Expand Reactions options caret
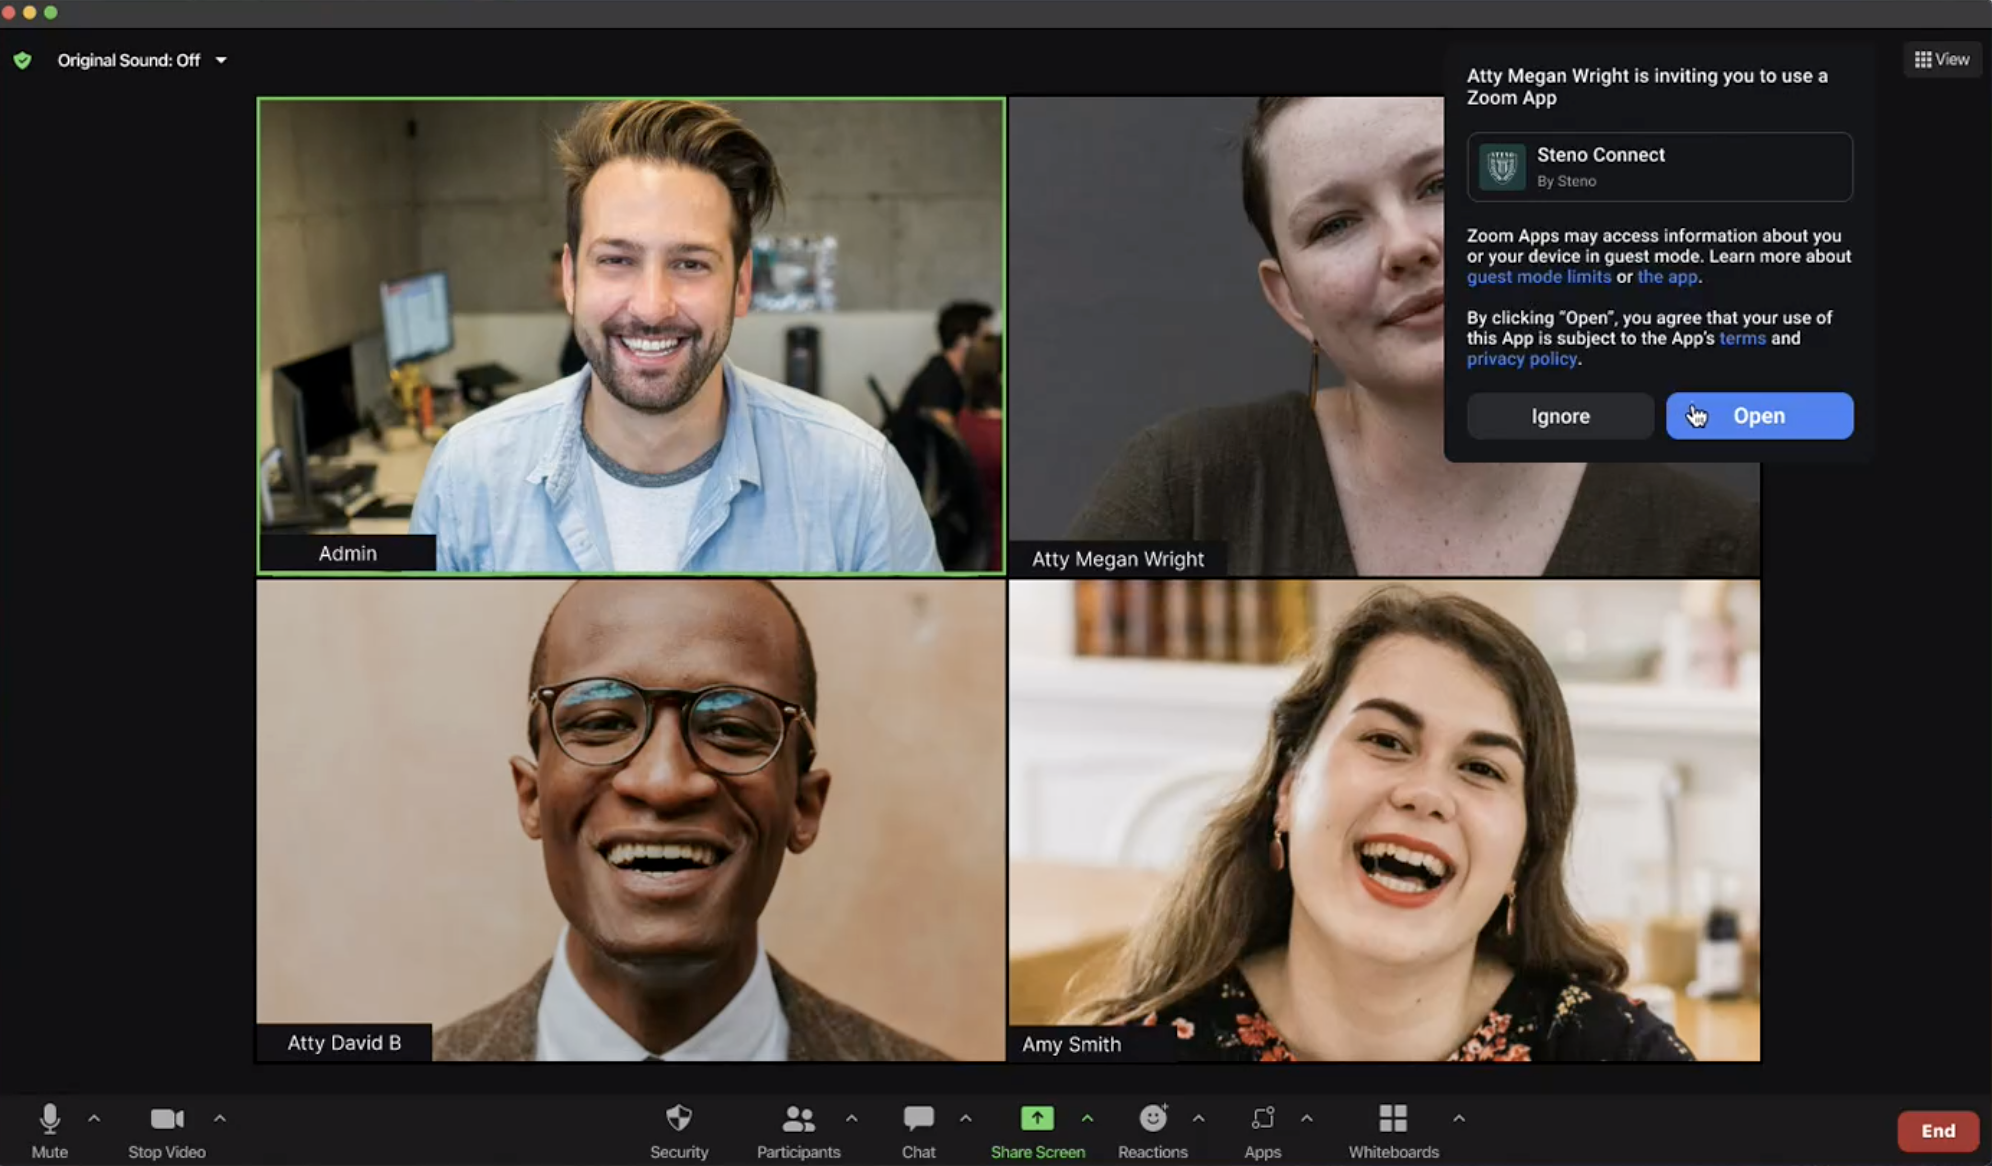Screen dimensions: 1992x1166 coord(1199,1118)
